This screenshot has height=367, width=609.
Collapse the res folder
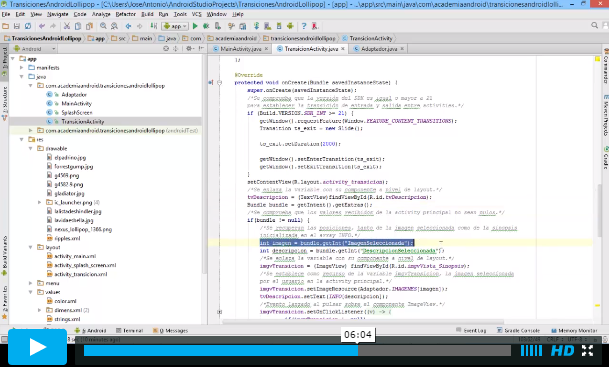click(x=22, y=139)
